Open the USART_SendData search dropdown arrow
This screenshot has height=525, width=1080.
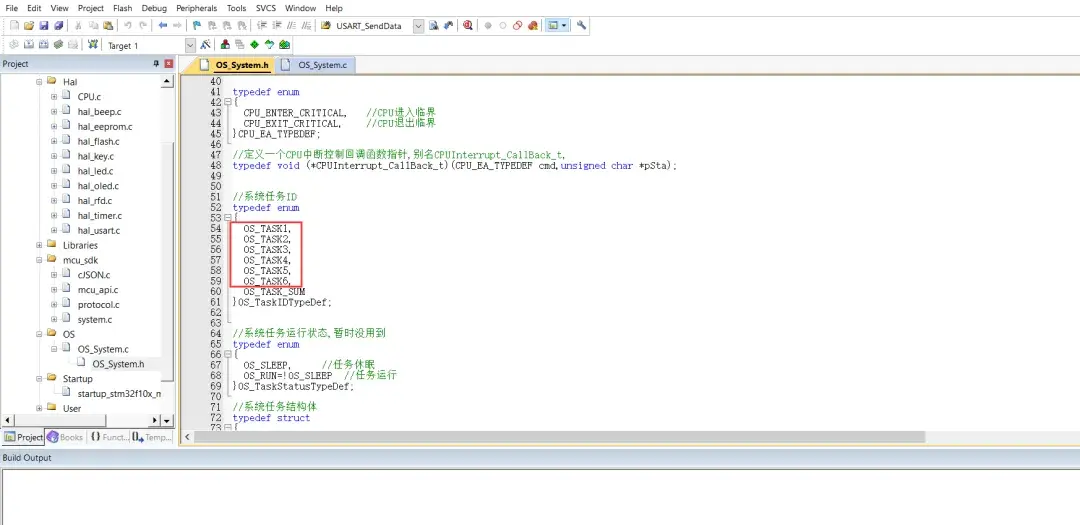[418, 25]
